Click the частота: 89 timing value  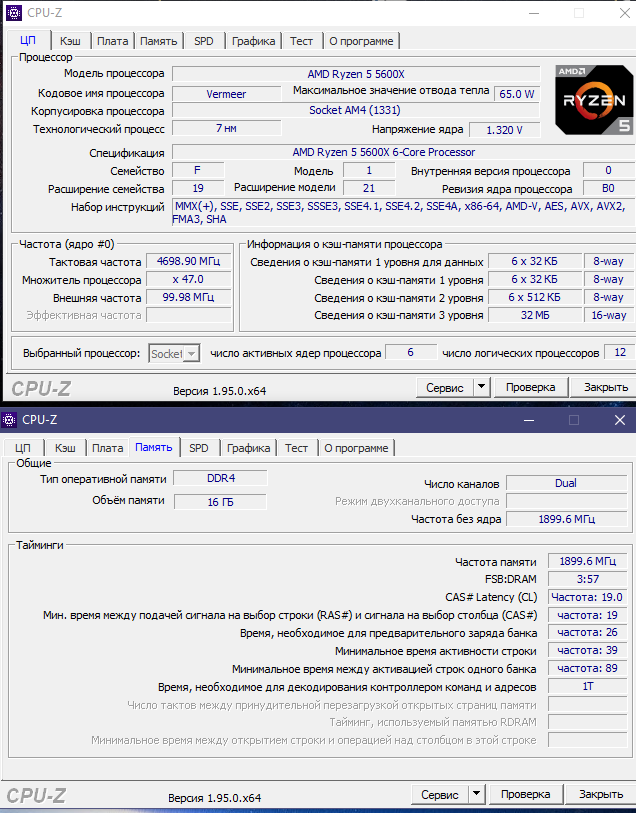[587, 668]
